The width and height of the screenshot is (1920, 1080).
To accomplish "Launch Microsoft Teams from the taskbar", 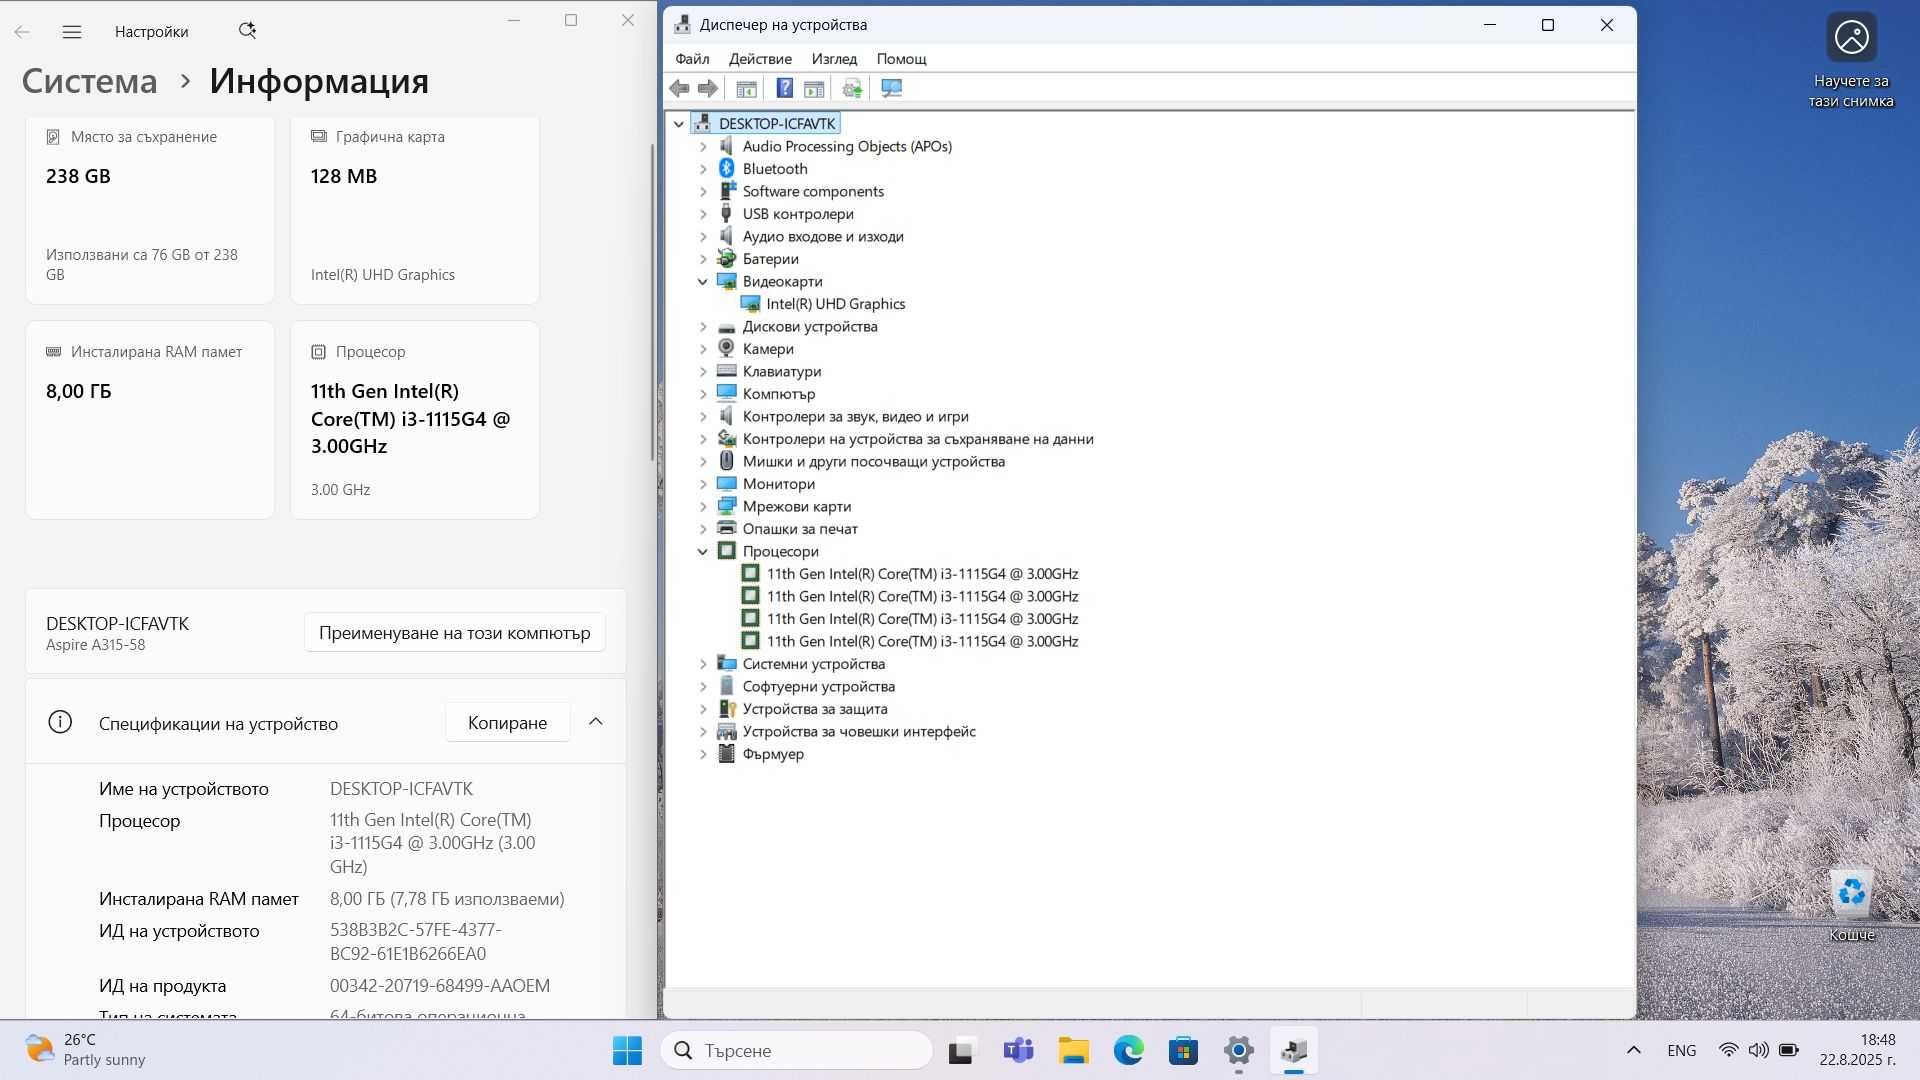I will [1018, 1051].
